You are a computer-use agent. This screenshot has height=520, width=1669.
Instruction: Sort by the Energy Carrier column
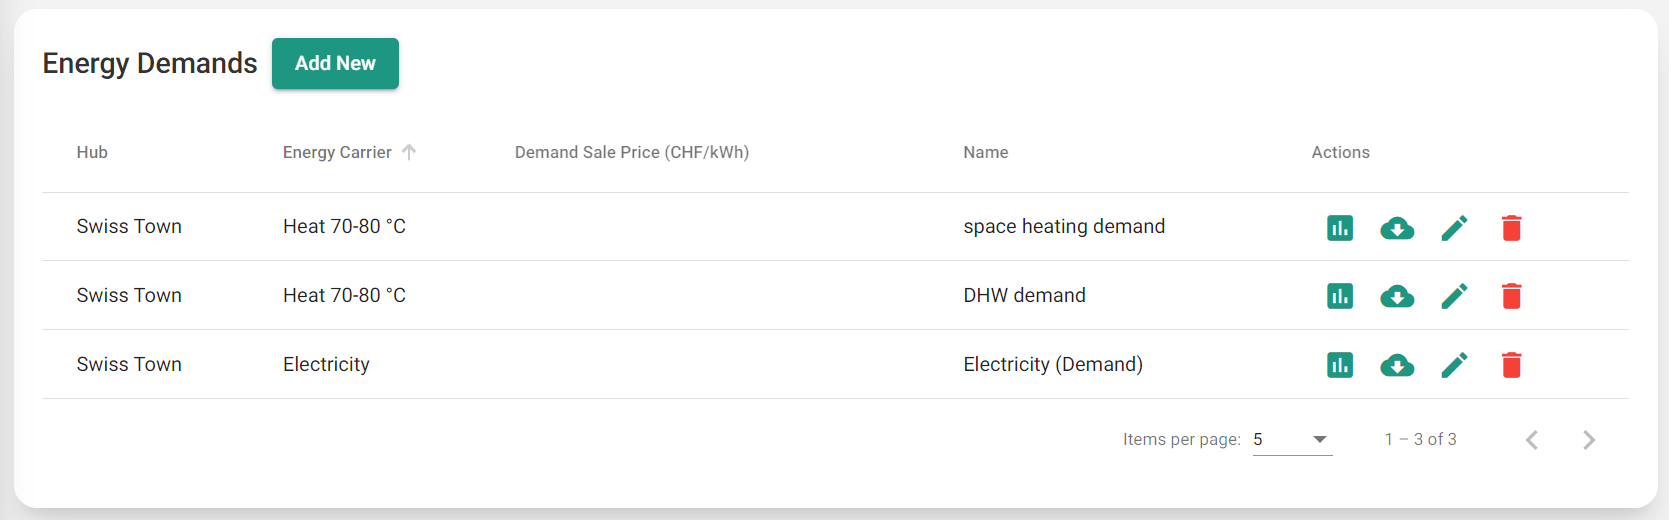pyautogui.click(x=337, y=152)
